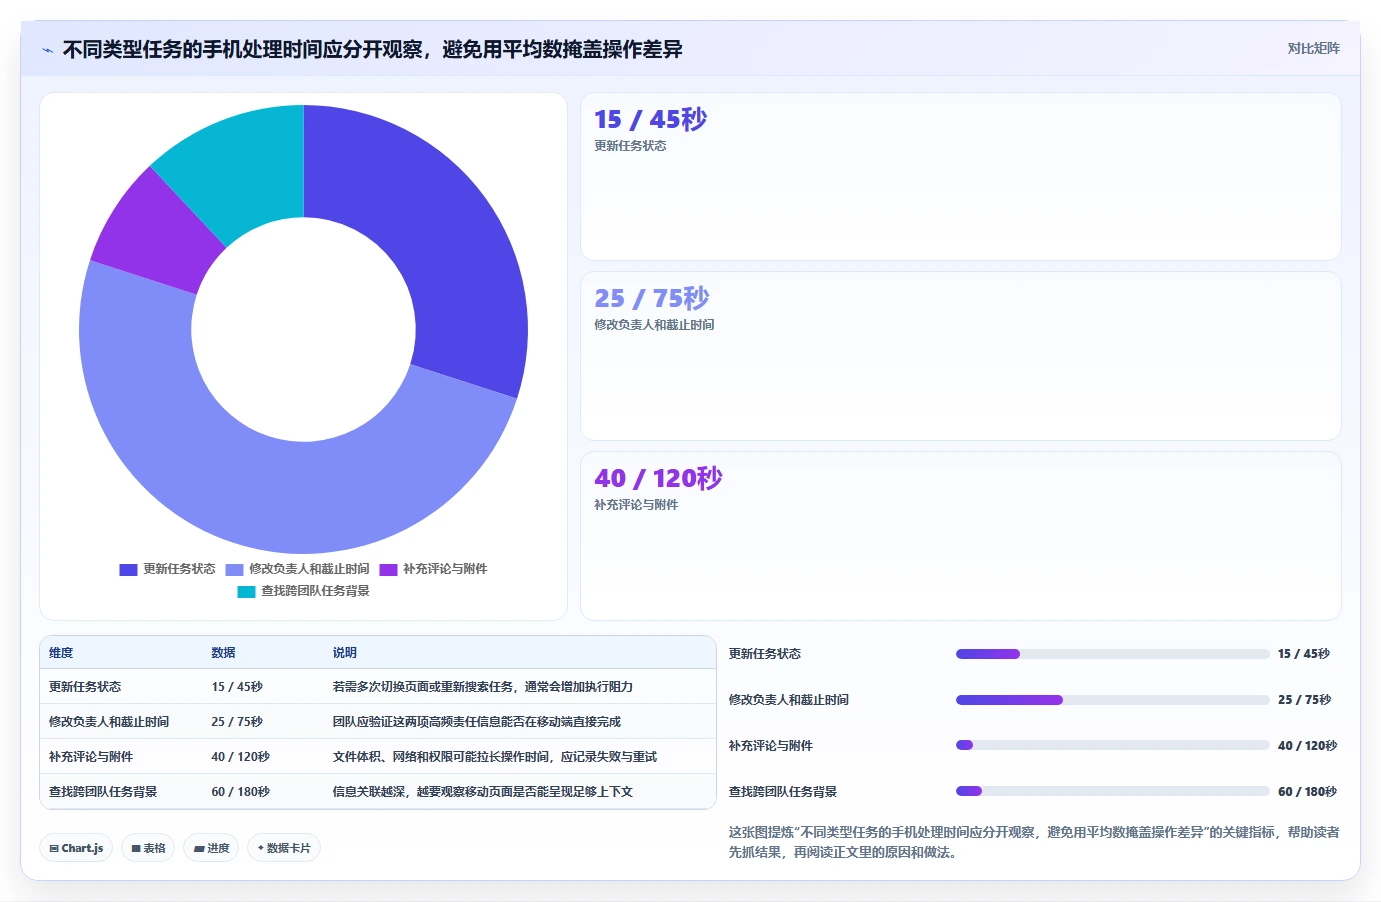
Task: Toggle the 补充评论与附件 legend item under the chart
Action: point(433,569)
